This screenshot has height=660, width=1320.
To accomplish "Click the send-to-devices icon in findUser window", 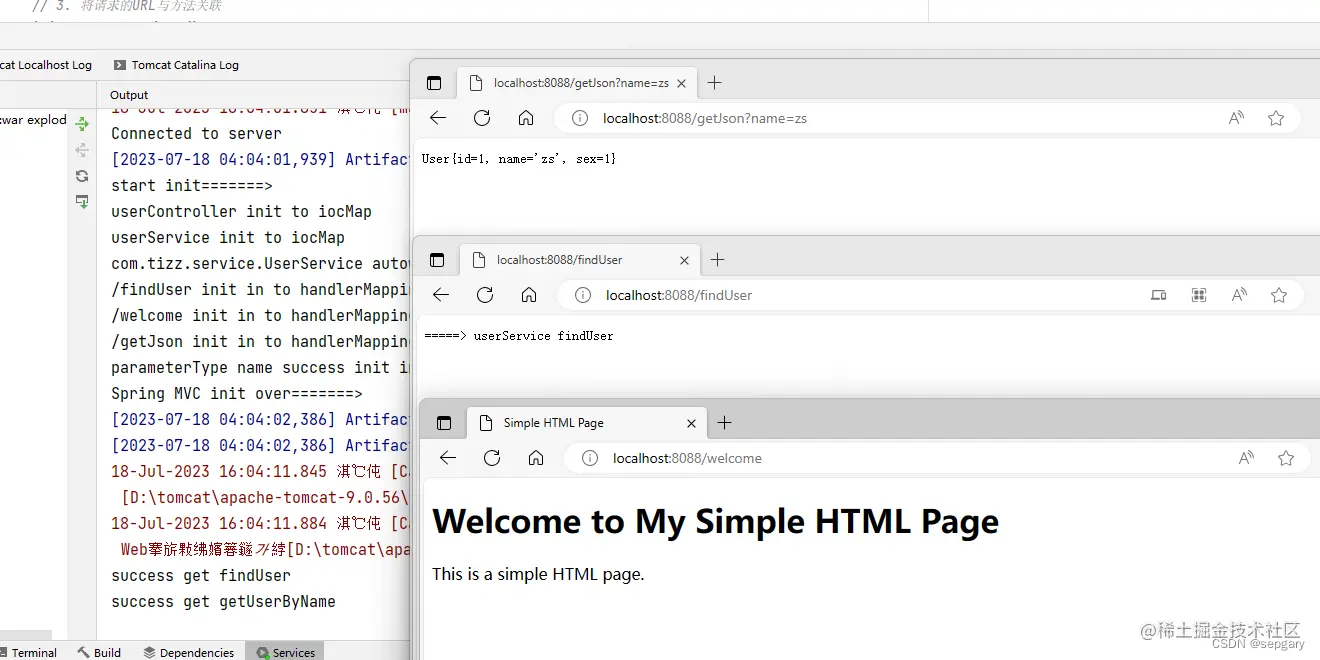I will click(x=1159, y=295).
